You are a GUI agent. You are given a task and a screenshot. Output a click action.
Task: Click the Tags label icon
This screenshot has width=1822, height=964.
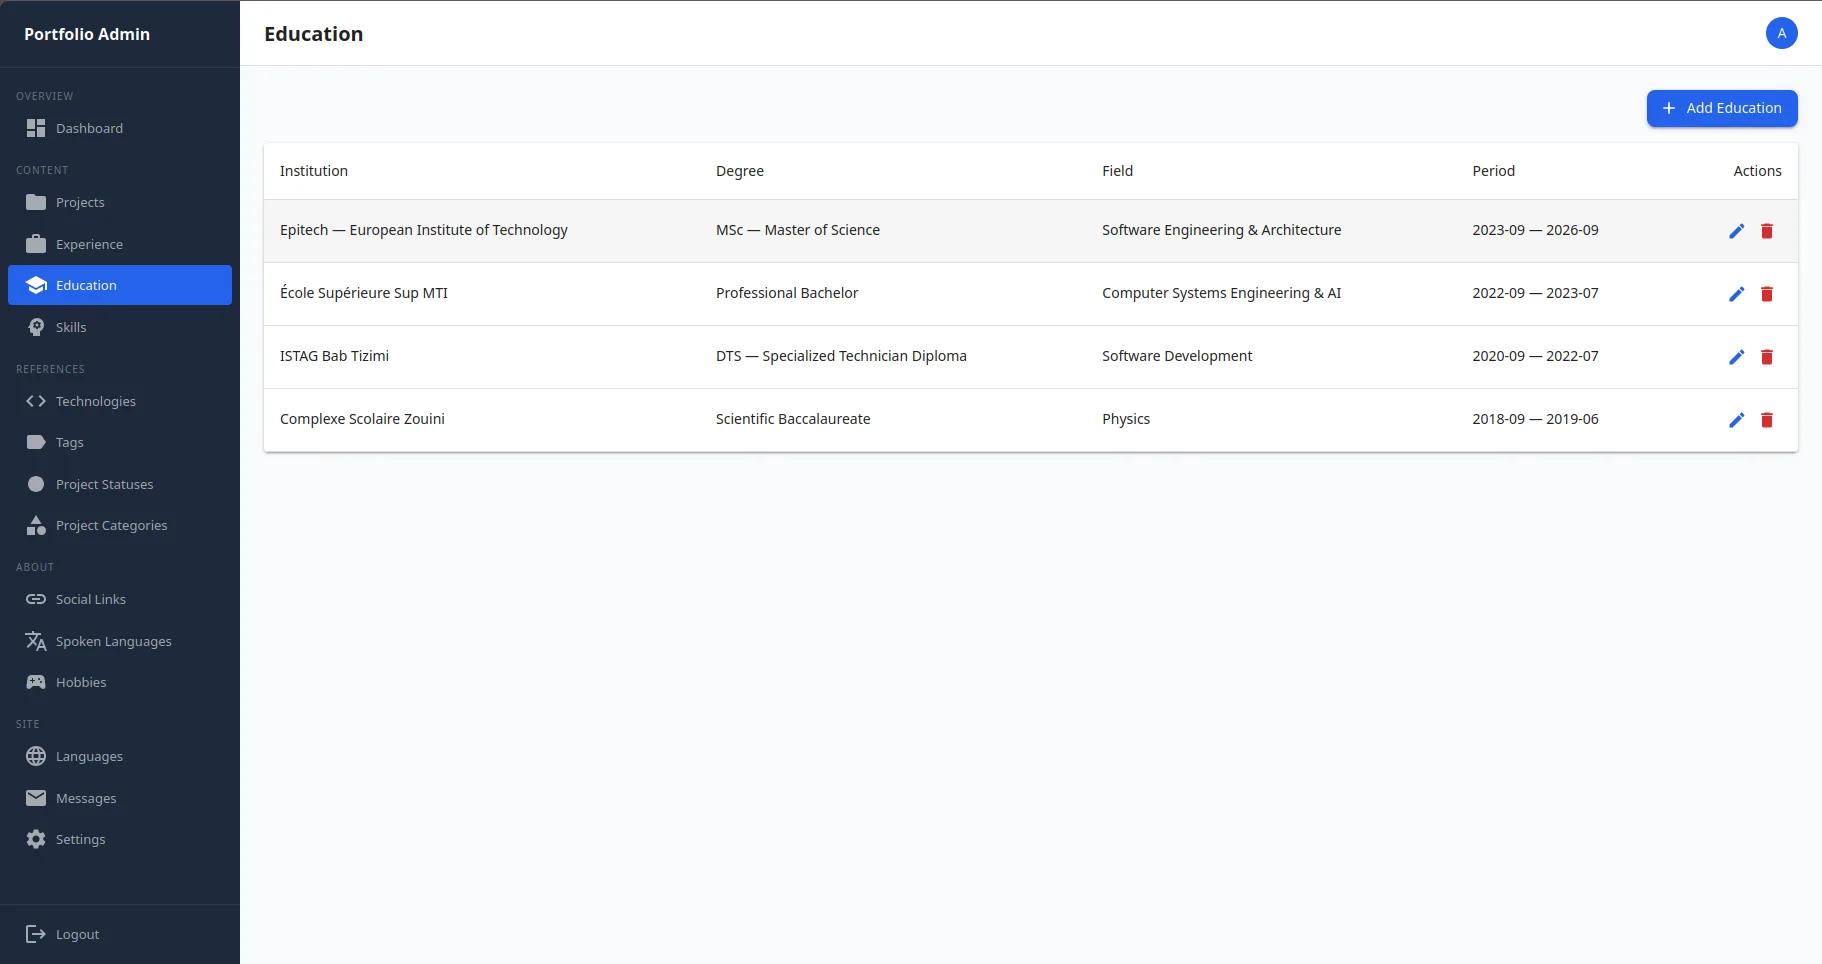coord(36,442)
